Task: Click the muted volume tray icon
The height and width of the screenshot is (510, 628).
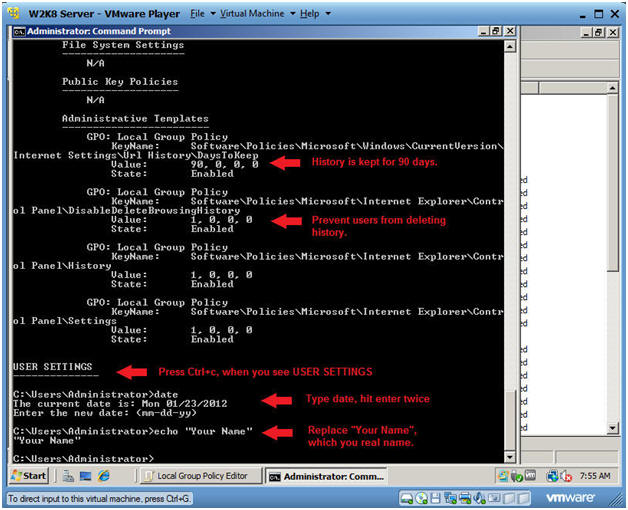Action: [x=566, y=476]
